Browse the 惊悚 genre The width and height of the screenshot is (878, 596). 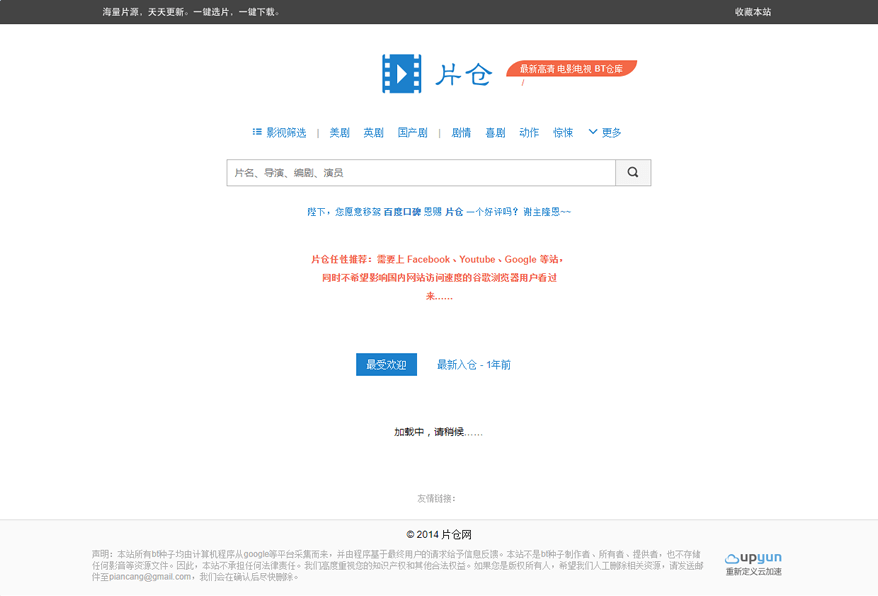(563, 133)
